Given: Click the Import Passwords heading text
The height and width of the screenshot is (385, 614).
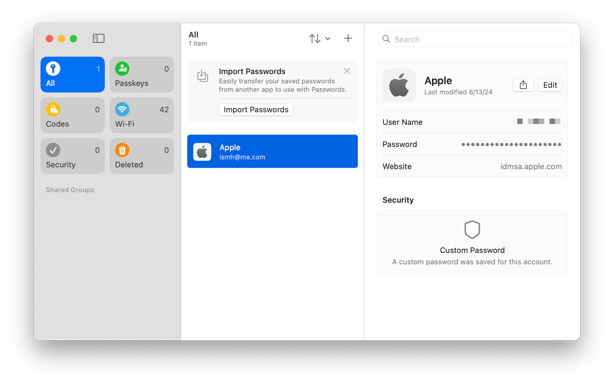Looking at the screenshot, I should coord(252,71).
